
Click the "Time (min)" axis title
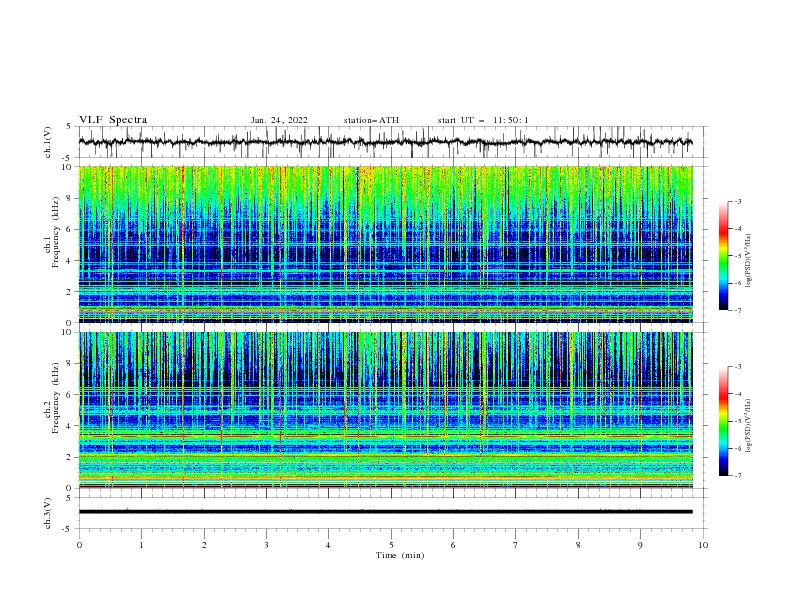click(400, 555)
